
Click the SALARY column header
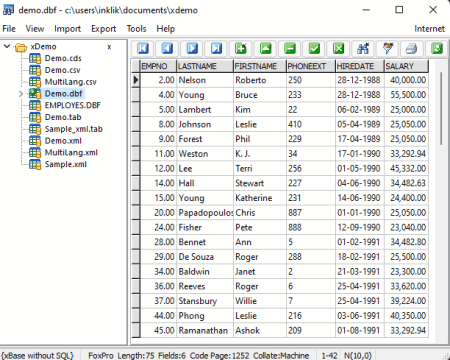406,66
